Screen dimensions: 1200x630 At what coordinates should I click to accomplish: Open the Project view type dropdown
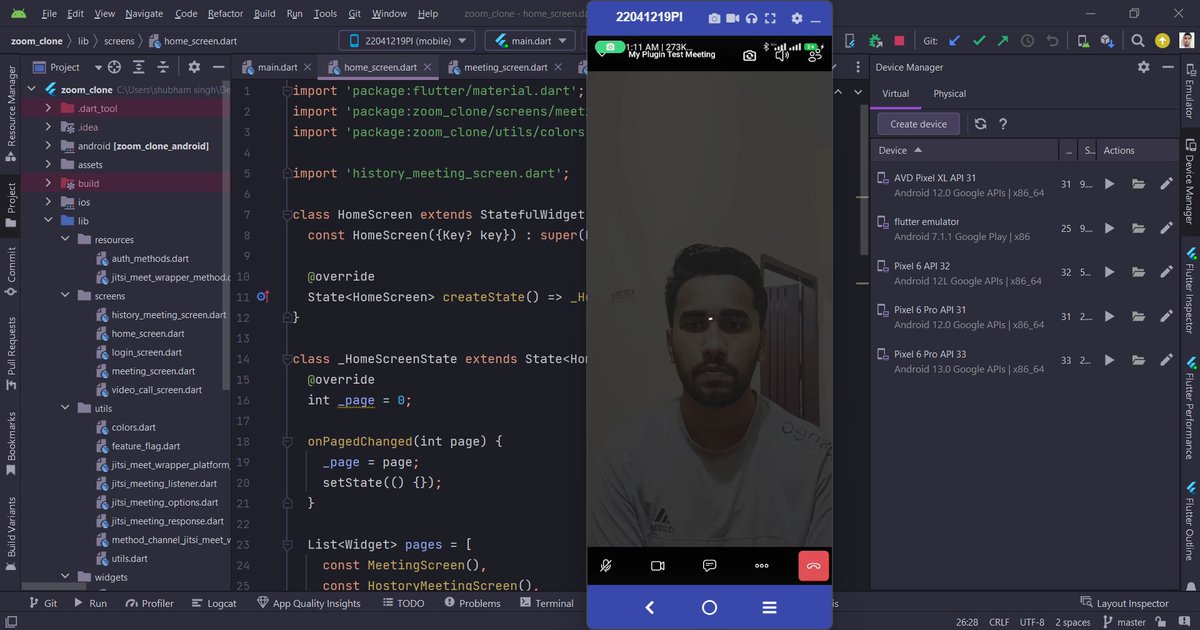[x=69, y=67]
